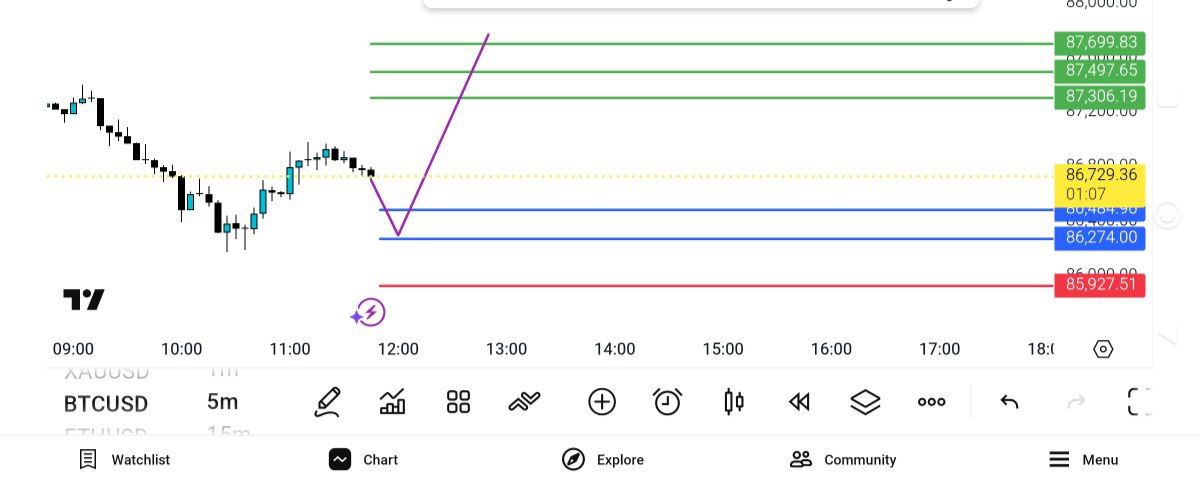Change chart type with the candlestick icon
1200x484 pixels.
pos(733,402)
